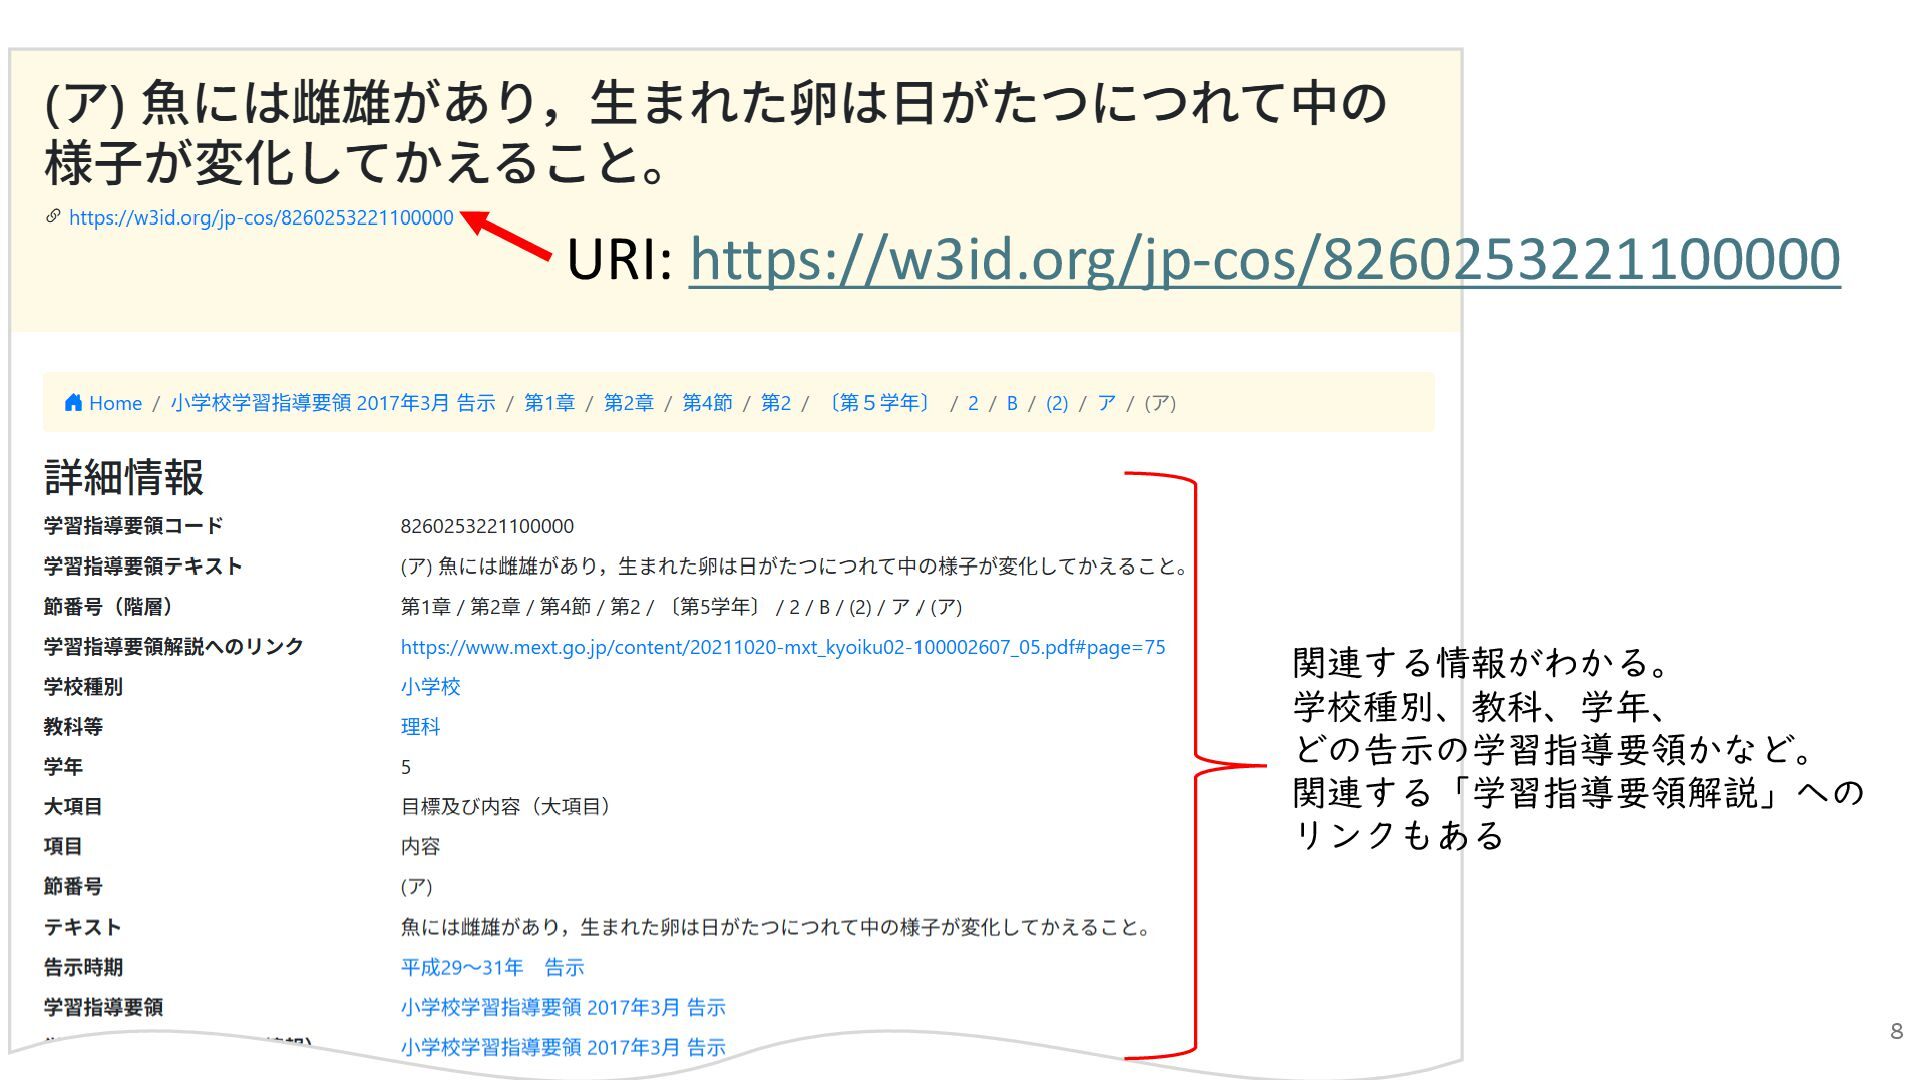The width and height of the screenshot is (1920, 1080).
Task: Click 小学校学習指導要領 2017年3月 告示 in 学習指導要領 row
Action: pos(563,1007)
